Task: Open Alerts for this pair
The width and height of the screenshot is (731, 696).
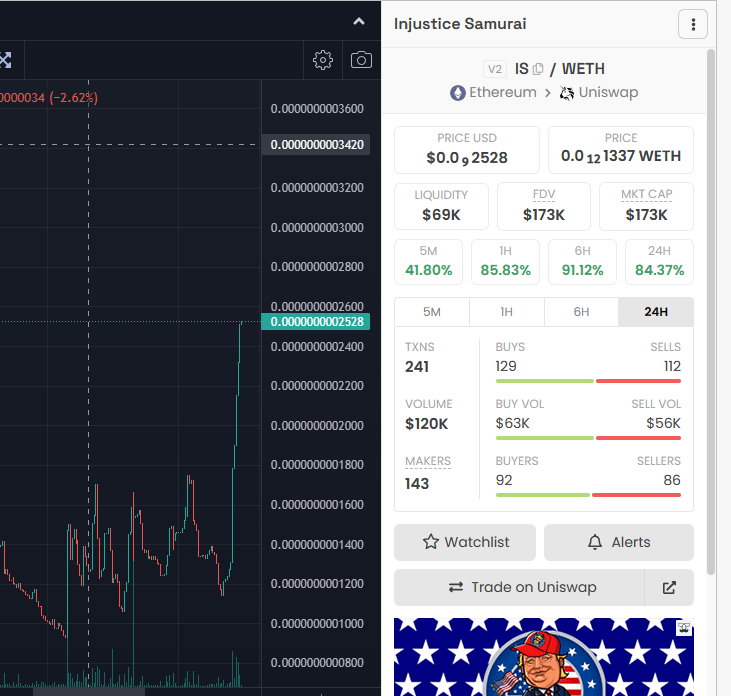Action: [619, 542]
